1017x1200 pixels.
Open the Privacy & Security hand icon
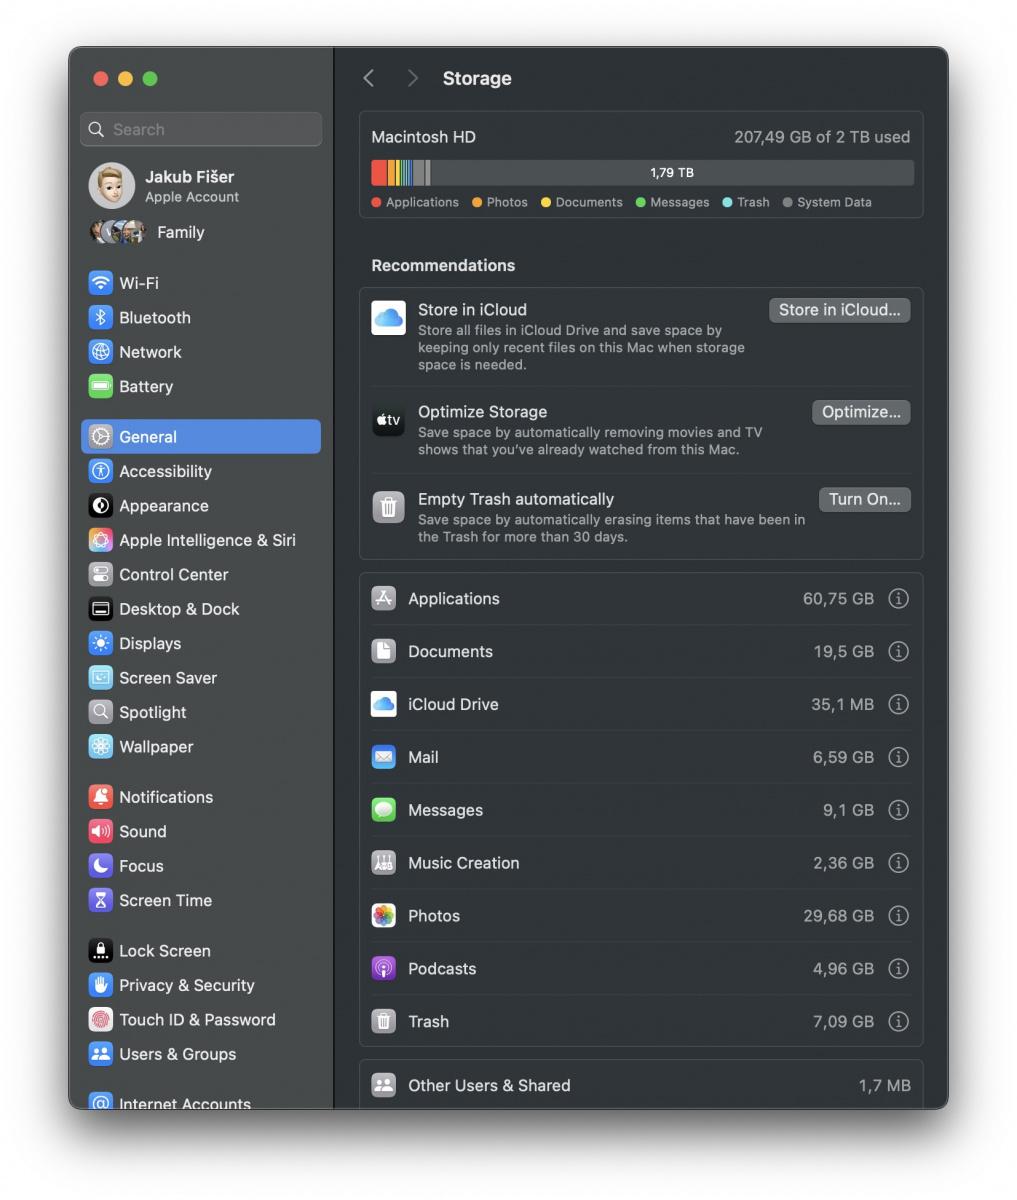[x=100, y=985]
